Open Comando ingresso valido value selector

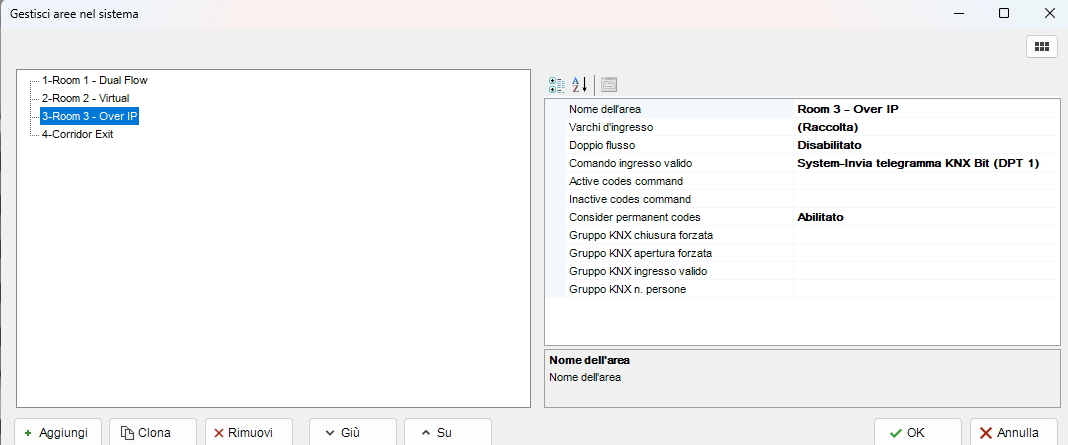tap(924, 163)
